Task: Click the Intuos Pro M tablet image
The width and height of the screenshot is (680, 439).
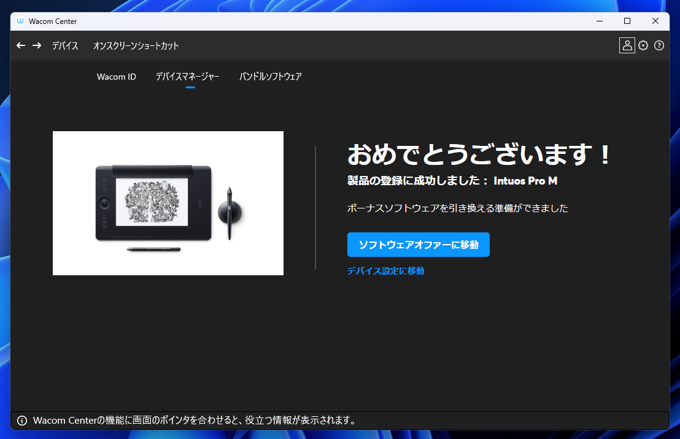Action: click(x=168, y=203)
